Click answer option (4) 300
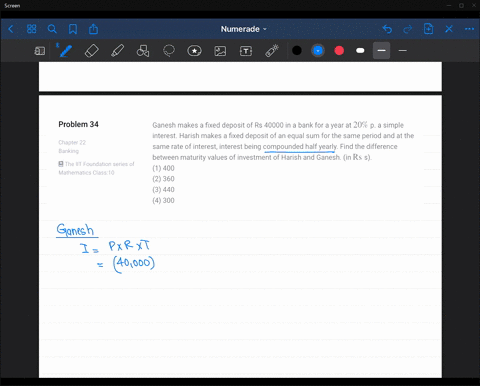This screenshot has width=480, height=386. coord(163,200)
